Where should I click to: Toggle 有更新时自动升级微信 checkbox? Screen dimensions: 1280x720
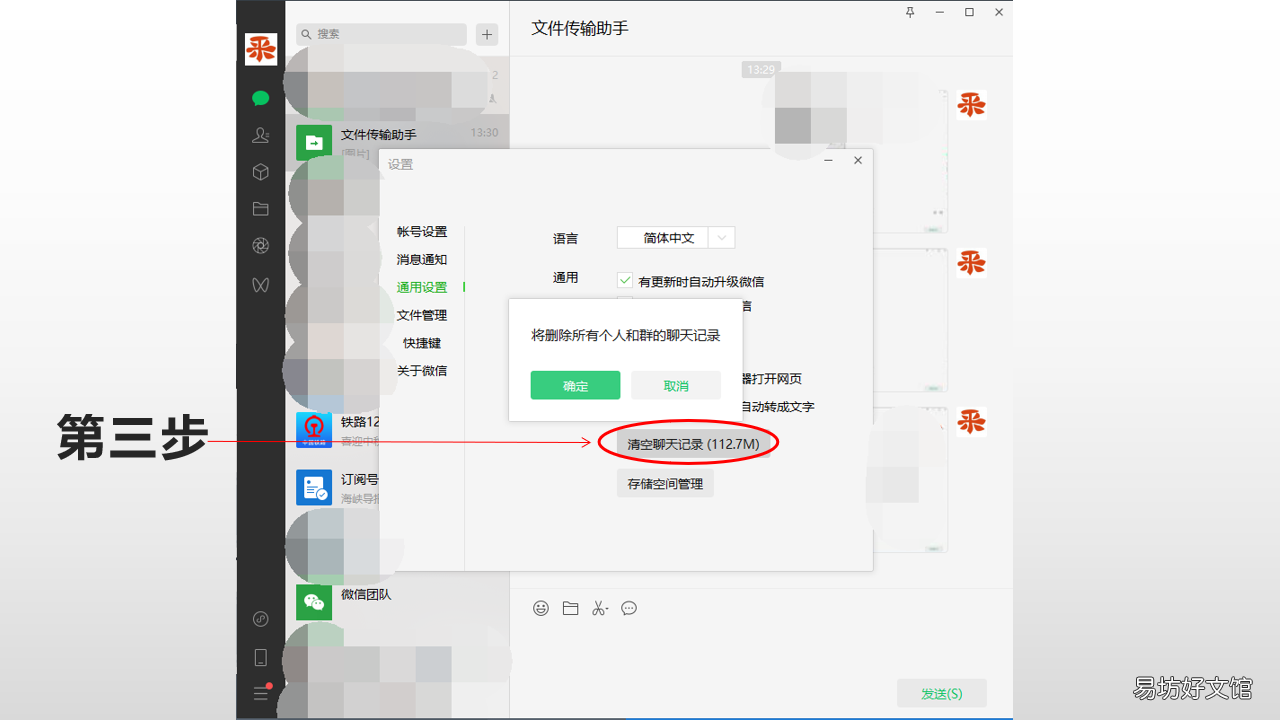pos(625,281)
